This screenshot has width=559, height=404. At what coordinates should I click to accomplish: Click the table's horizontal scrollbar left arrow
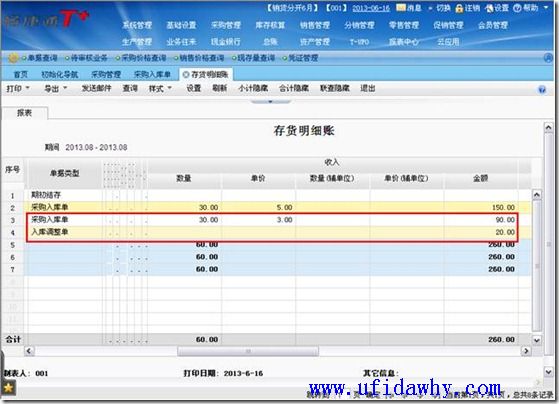(29, 351)
